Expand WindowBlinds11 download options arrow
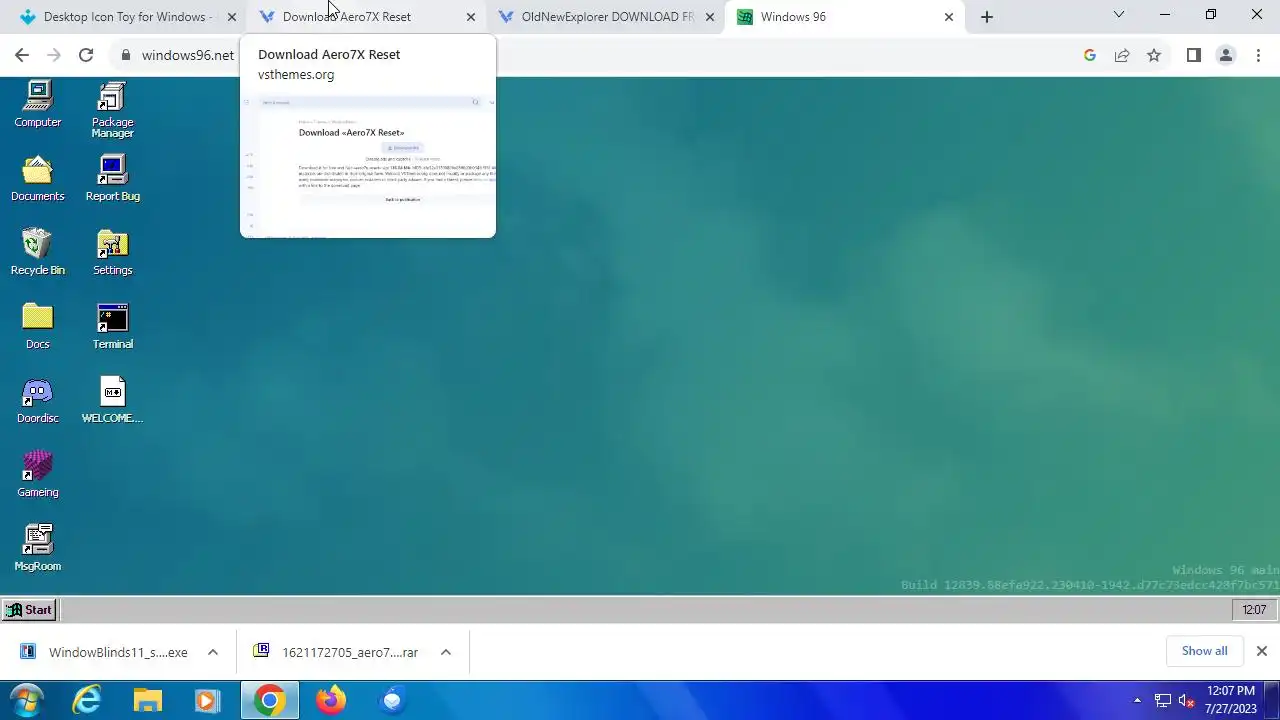 [x=213, y=652]
